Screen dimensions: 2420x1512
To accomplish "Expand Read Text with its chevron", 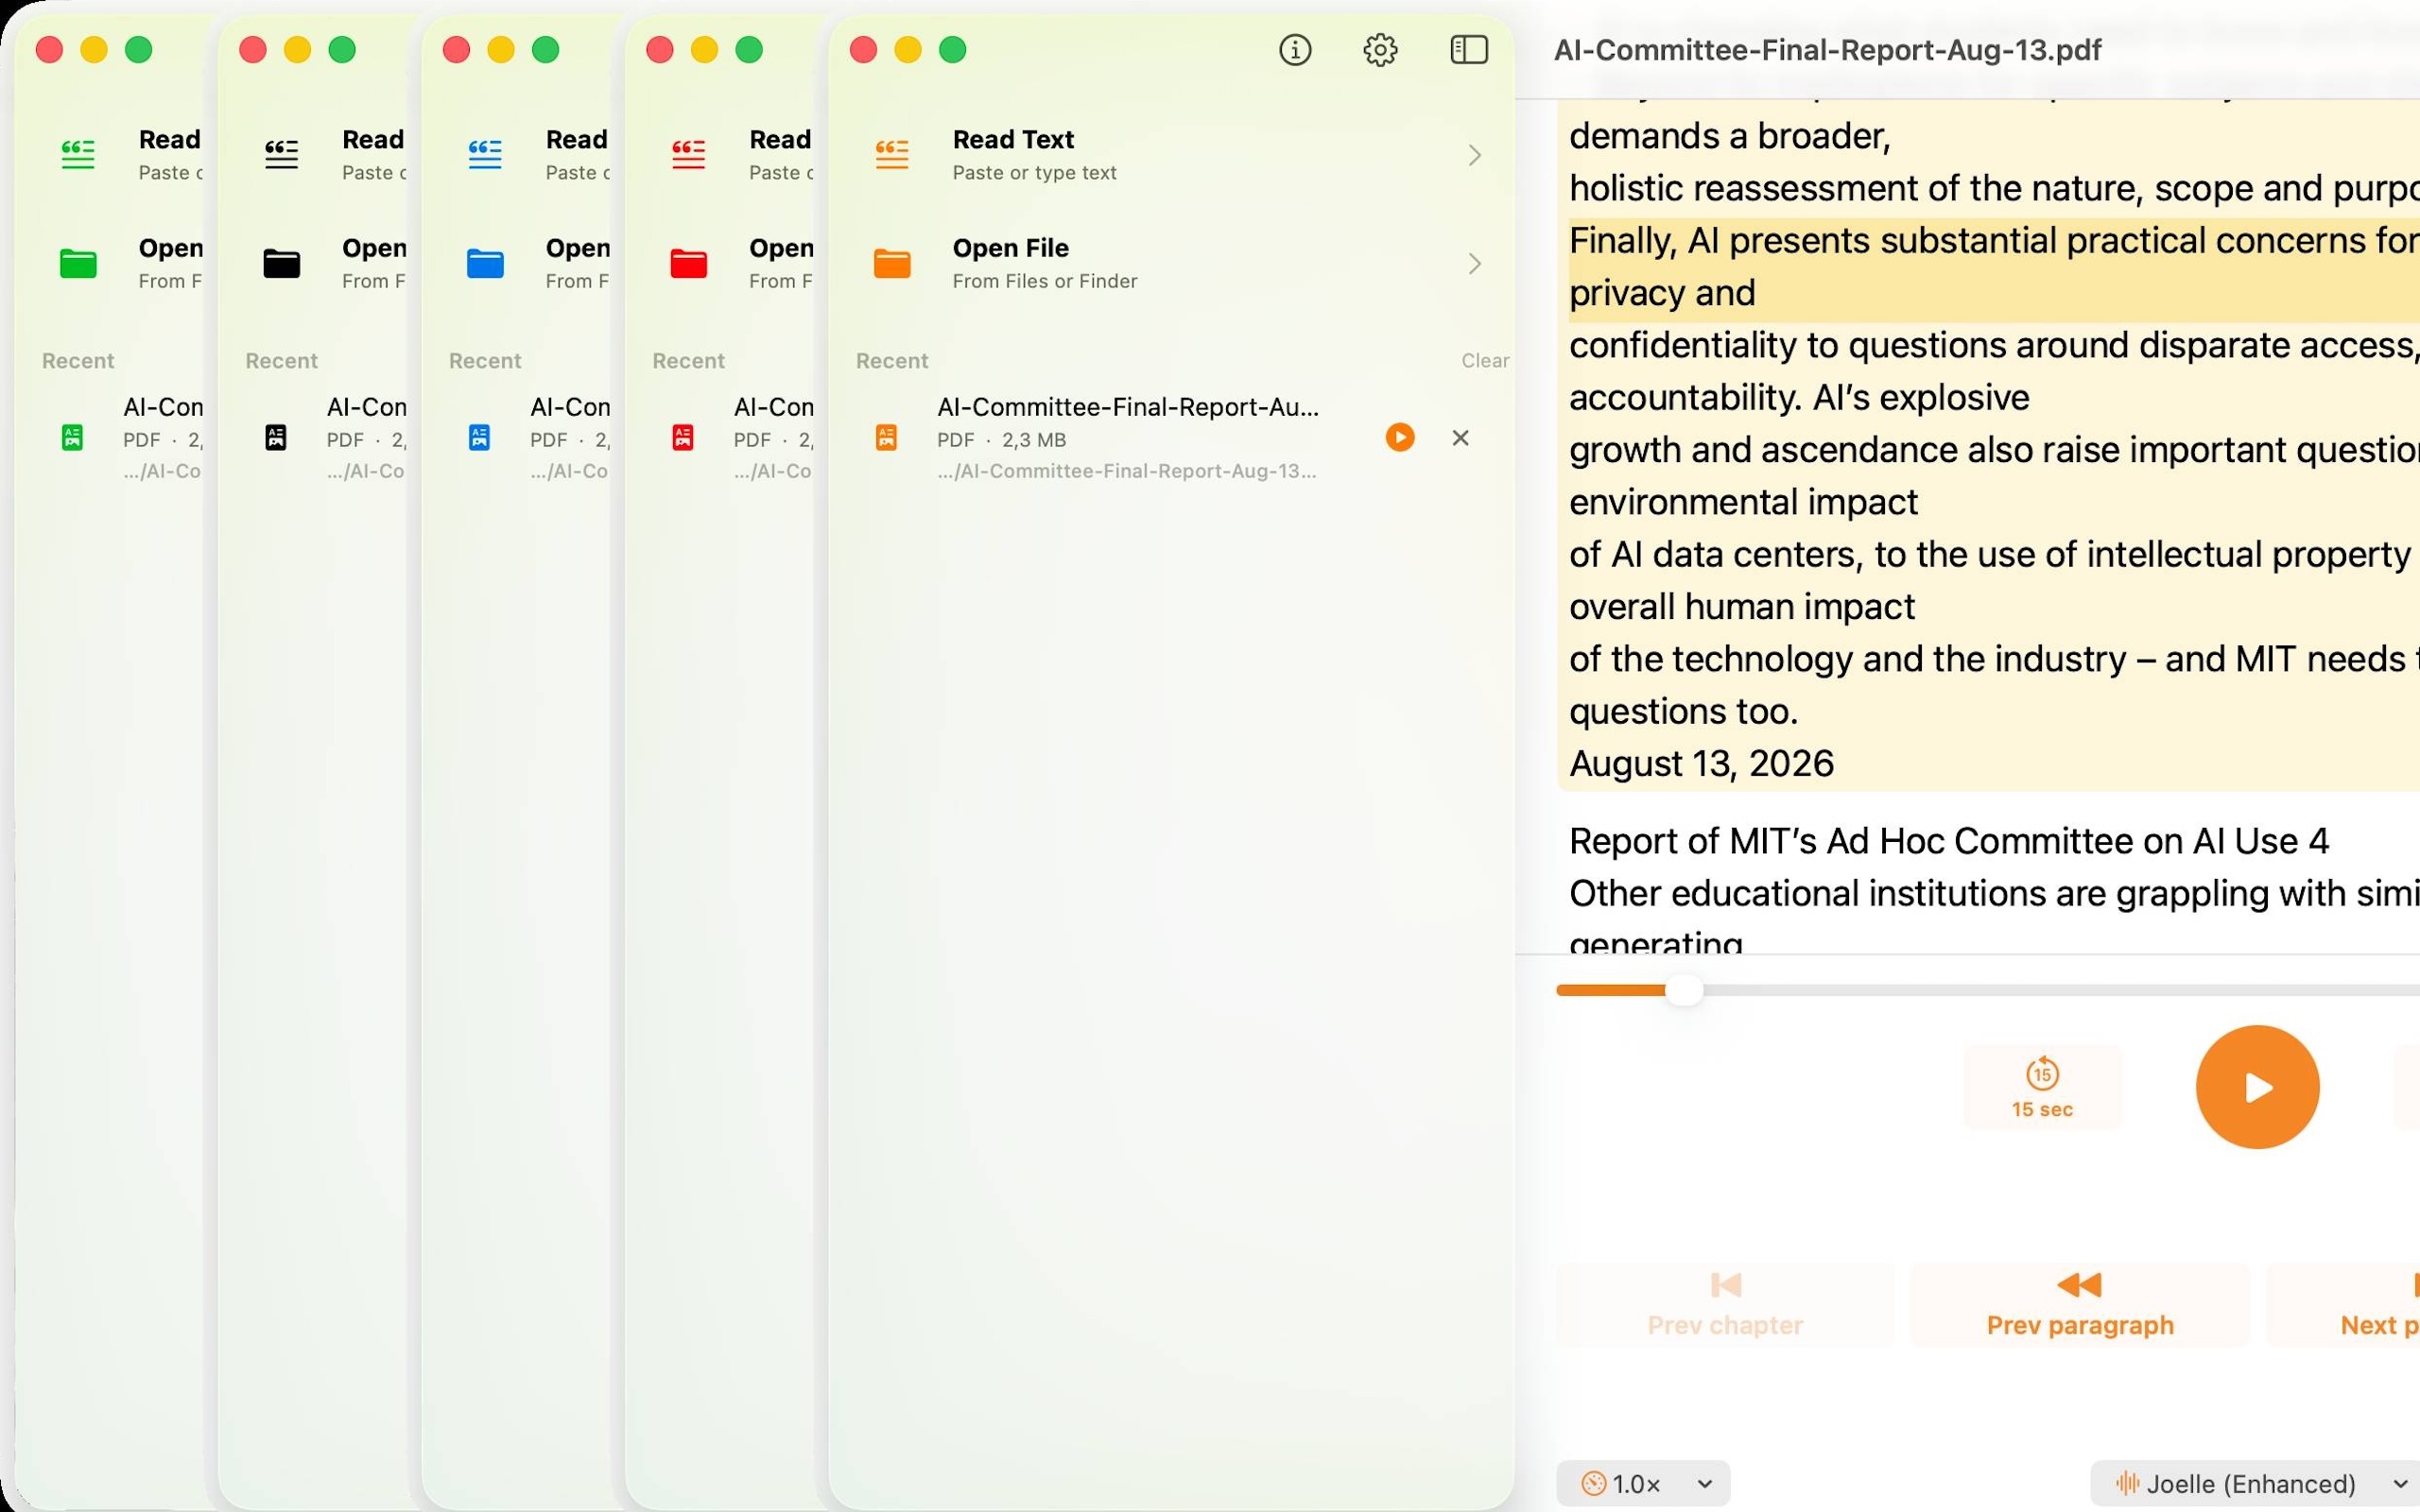I will 1474,155.
